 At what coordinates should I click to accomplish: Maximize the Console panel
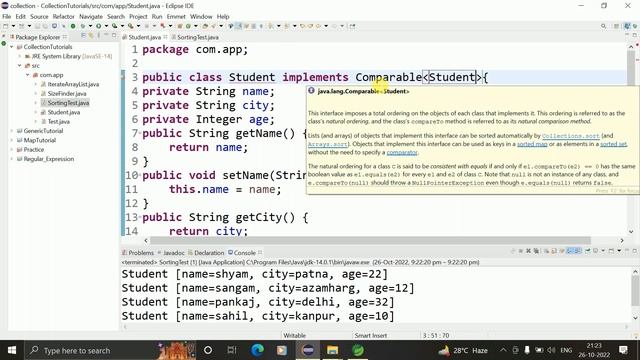(x=635, y=251)
